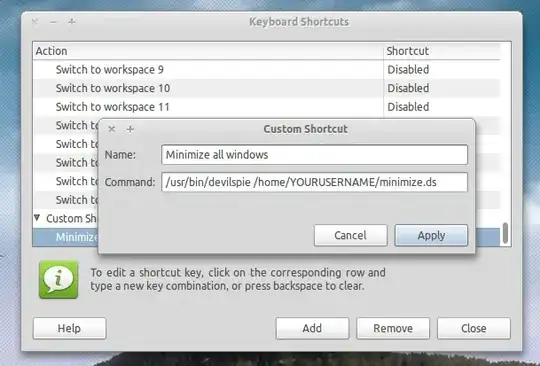This screenshot has height=366, width=540.
Task: Click the Help button in Keyboard Shortcuts
Action: (70, 328)
